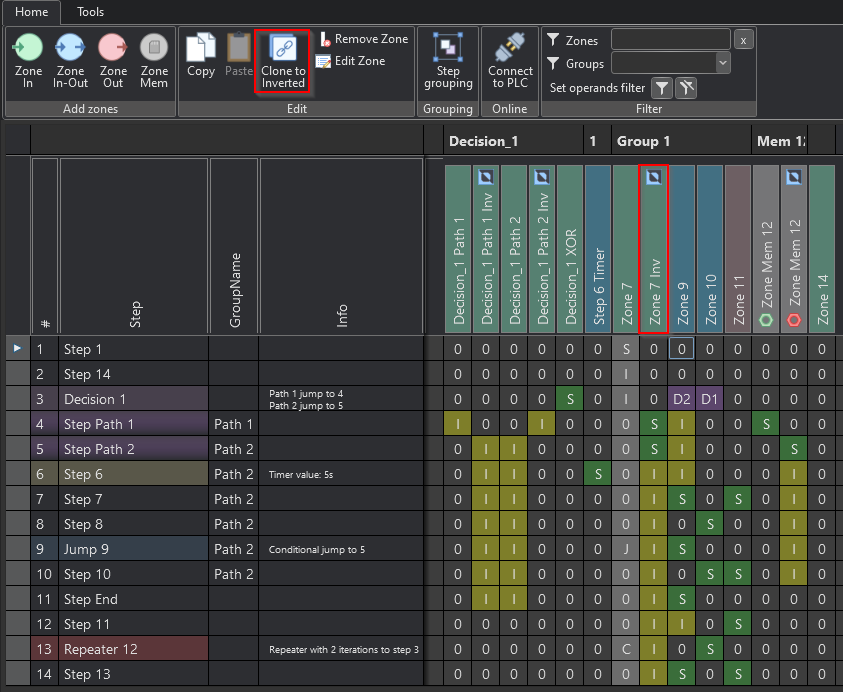843x692 pixels.
Task: Click inverted icon on Decision_1 Path 2 Inv
Action: pos(542,177)
